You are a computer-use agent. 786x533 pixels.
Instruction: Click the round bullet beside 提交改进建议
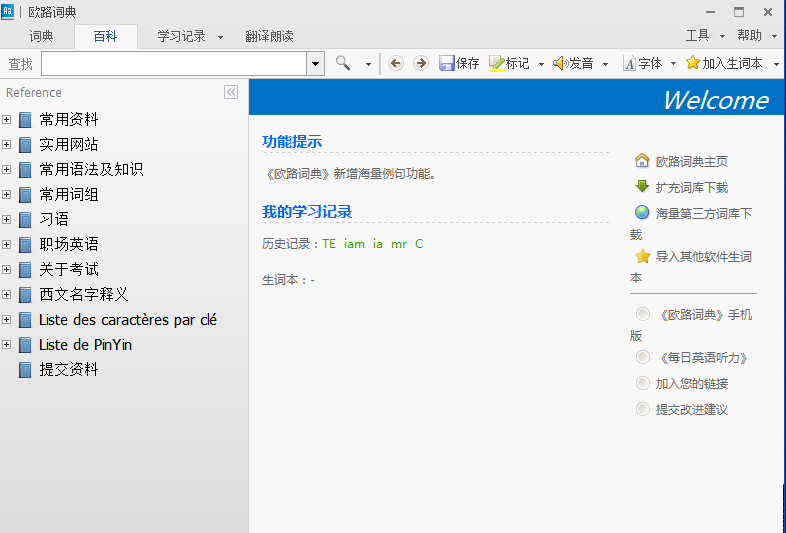tap(643, 409)
